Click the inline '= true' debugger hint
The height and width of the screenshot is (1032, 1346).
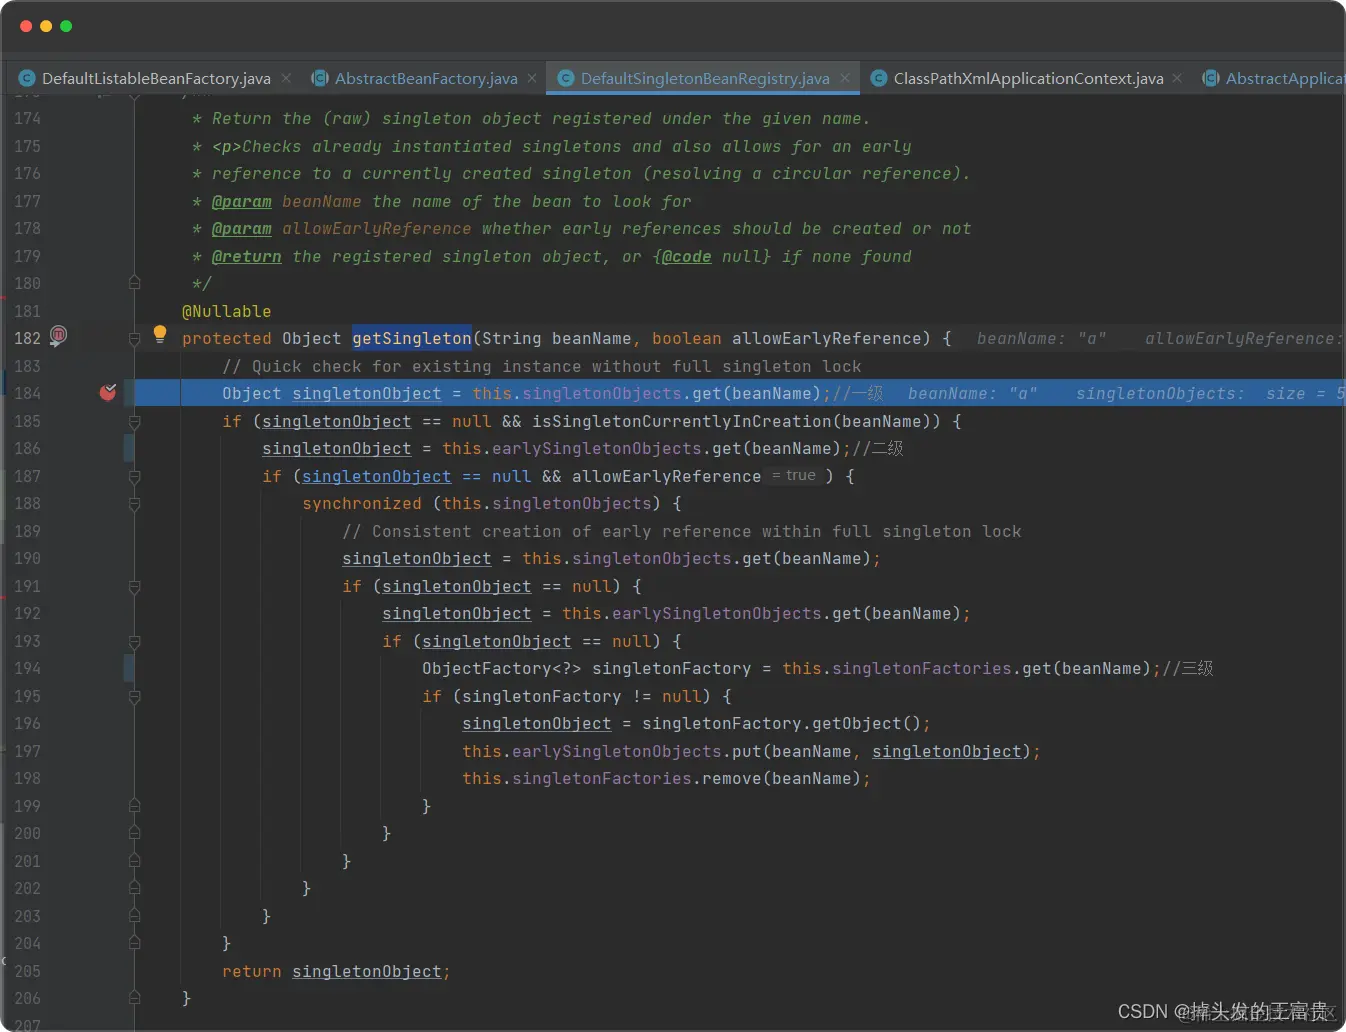pos(794,476)
